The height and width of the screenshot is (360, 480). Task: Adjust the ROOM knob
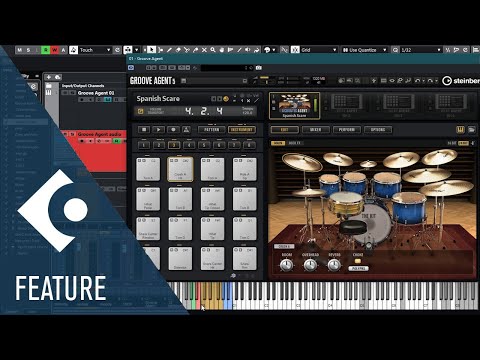[x=286, y=265]
